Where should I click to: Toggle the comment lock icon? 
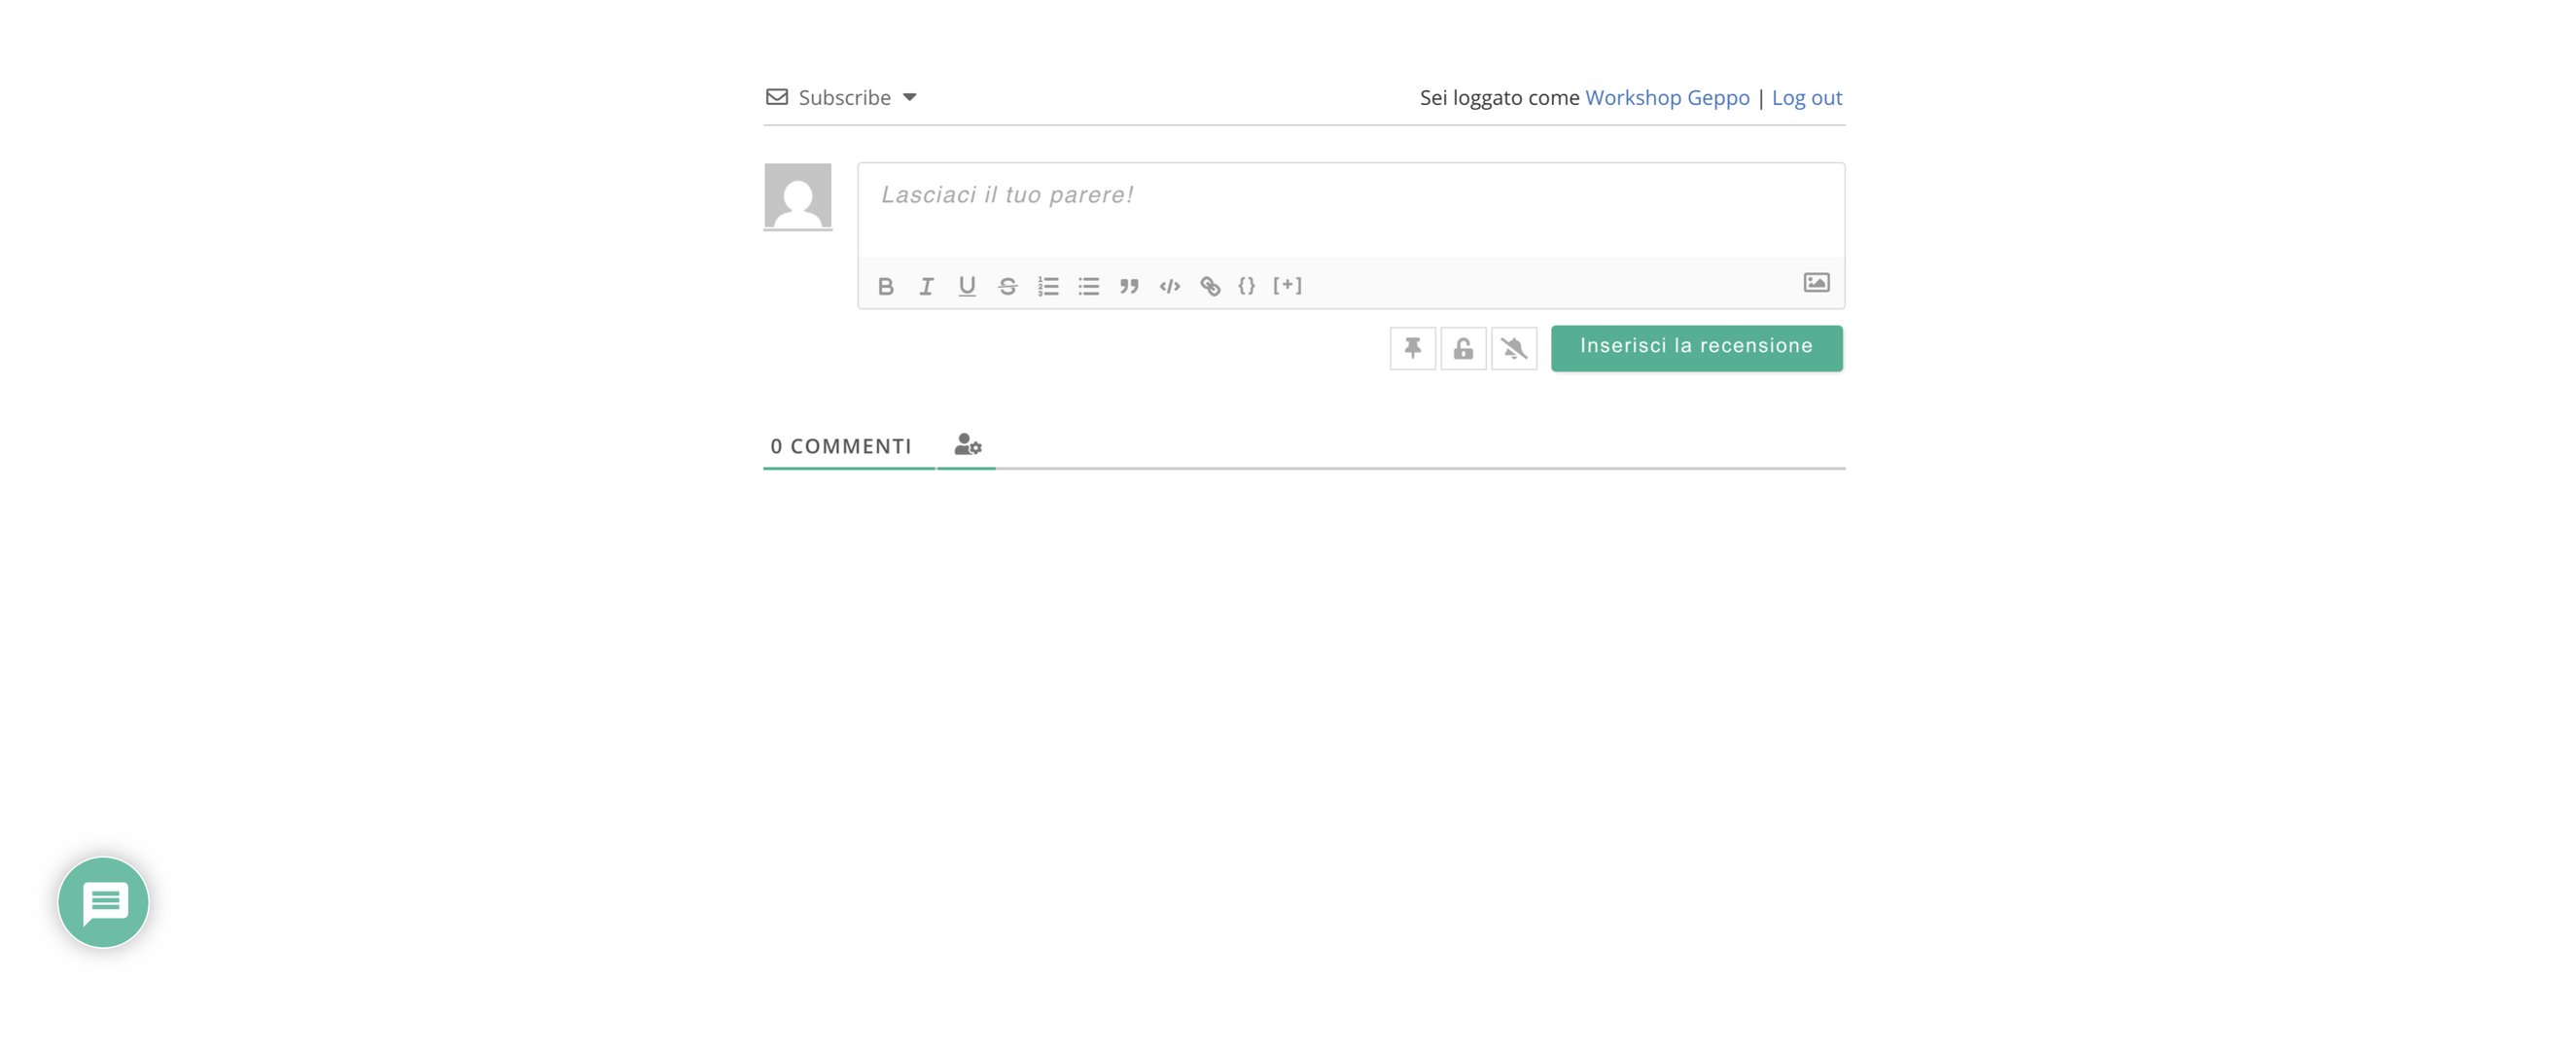(1463, 348)
